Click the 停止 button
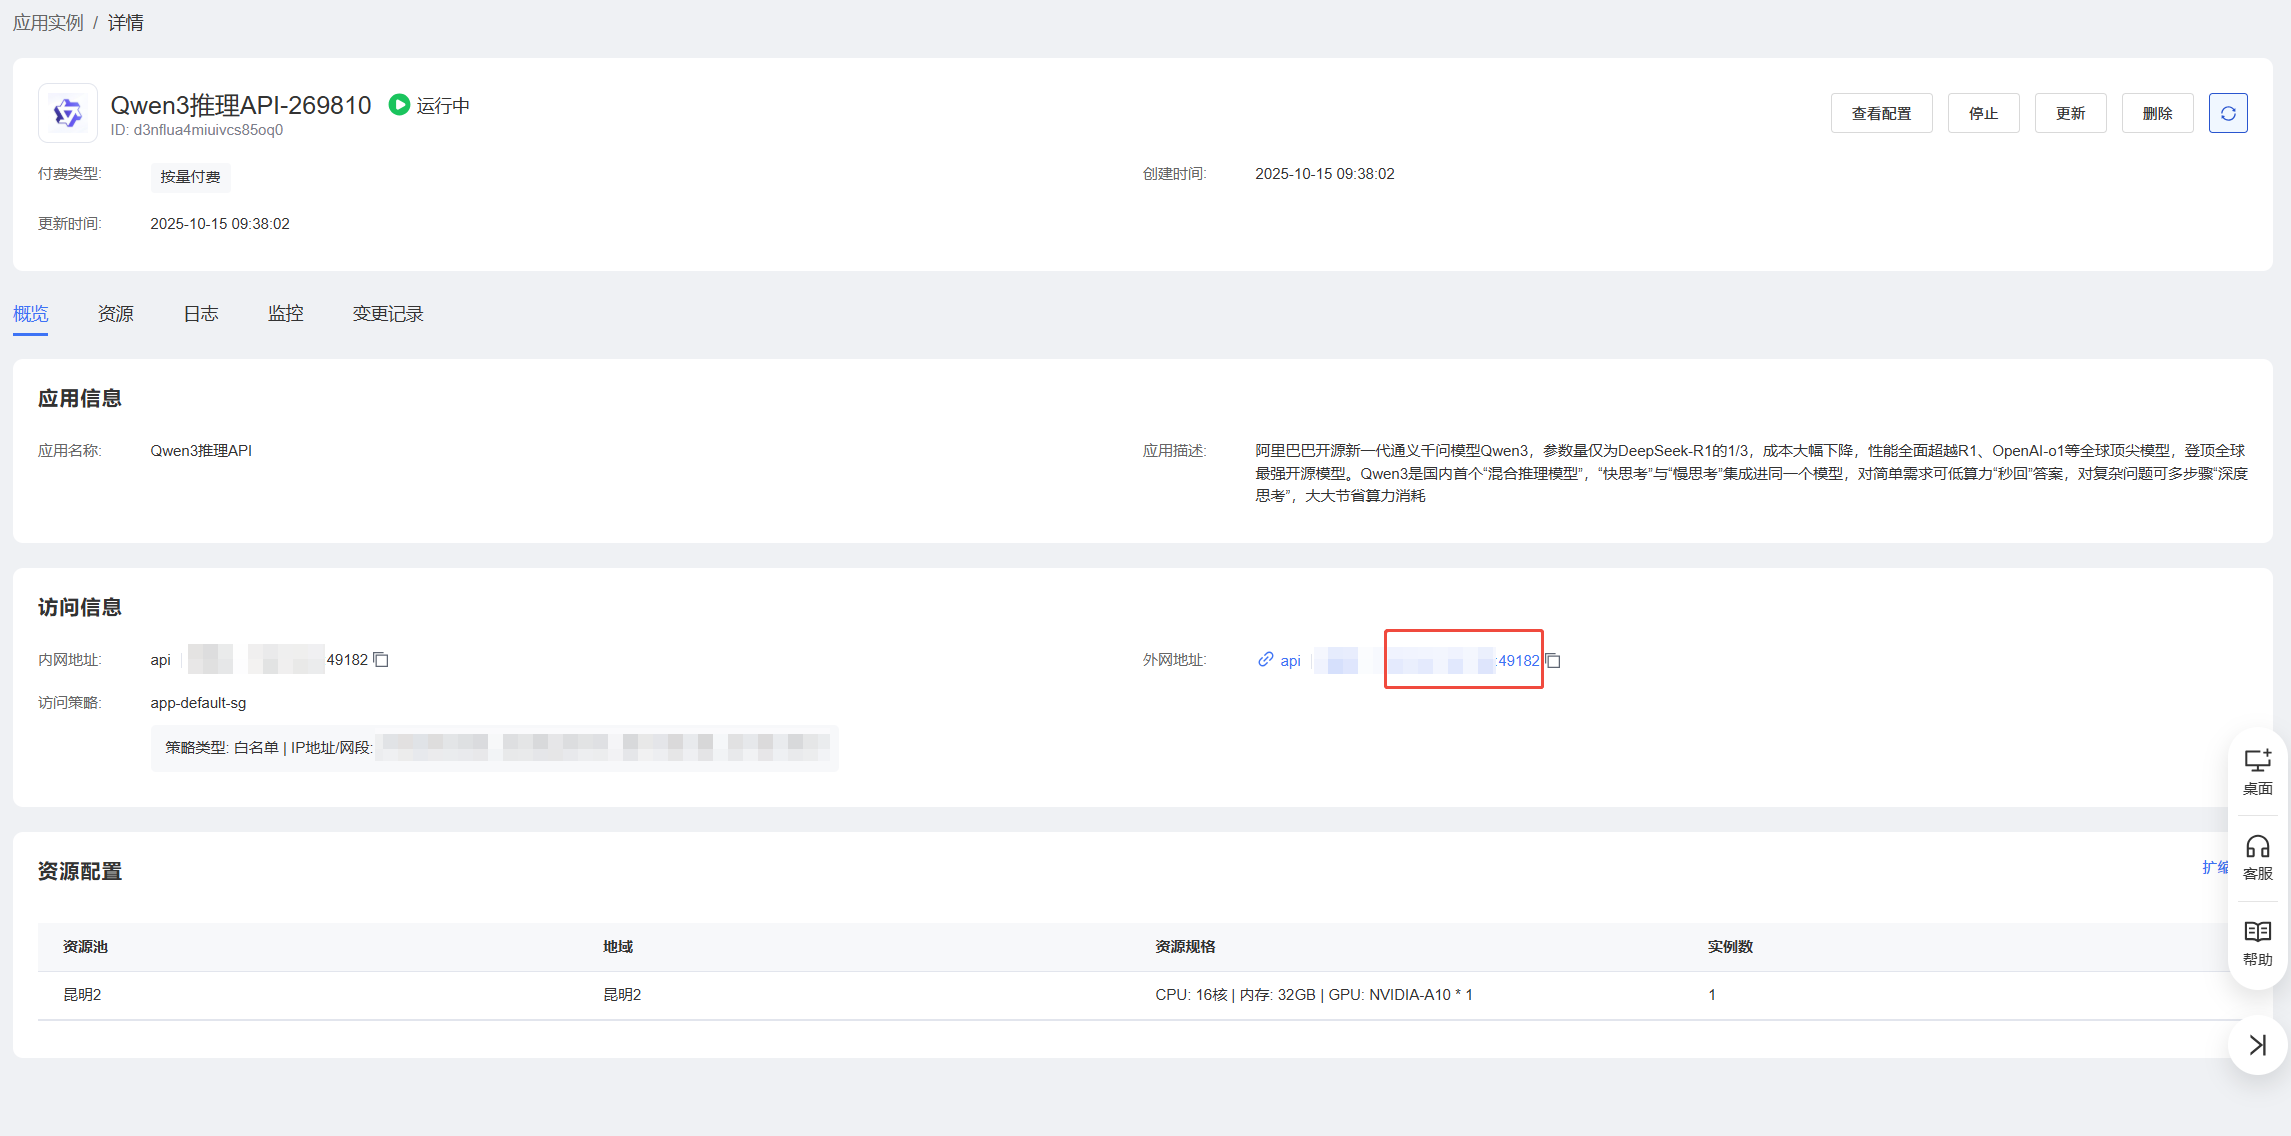The width and height of the screenshot is (2291, 1136). (1983, 114)
